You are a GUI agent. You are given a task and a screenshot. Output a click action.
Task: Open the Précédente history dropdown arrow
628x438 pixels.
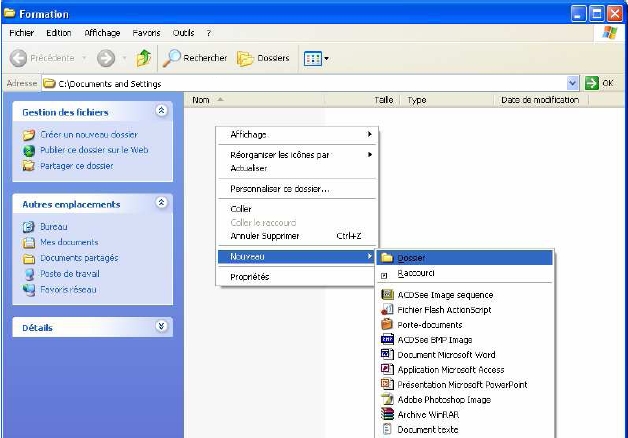(84, 58)
